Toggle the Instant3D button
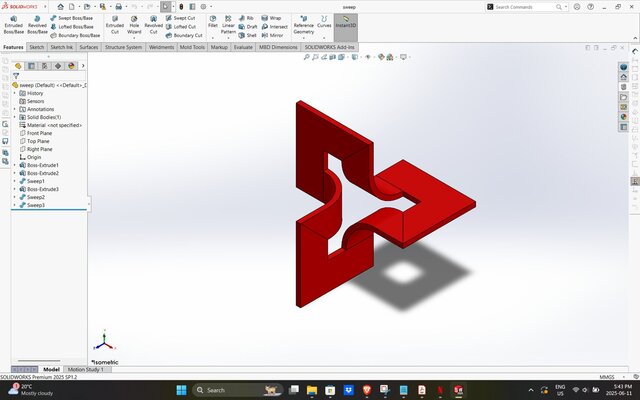 pos(345,24)
